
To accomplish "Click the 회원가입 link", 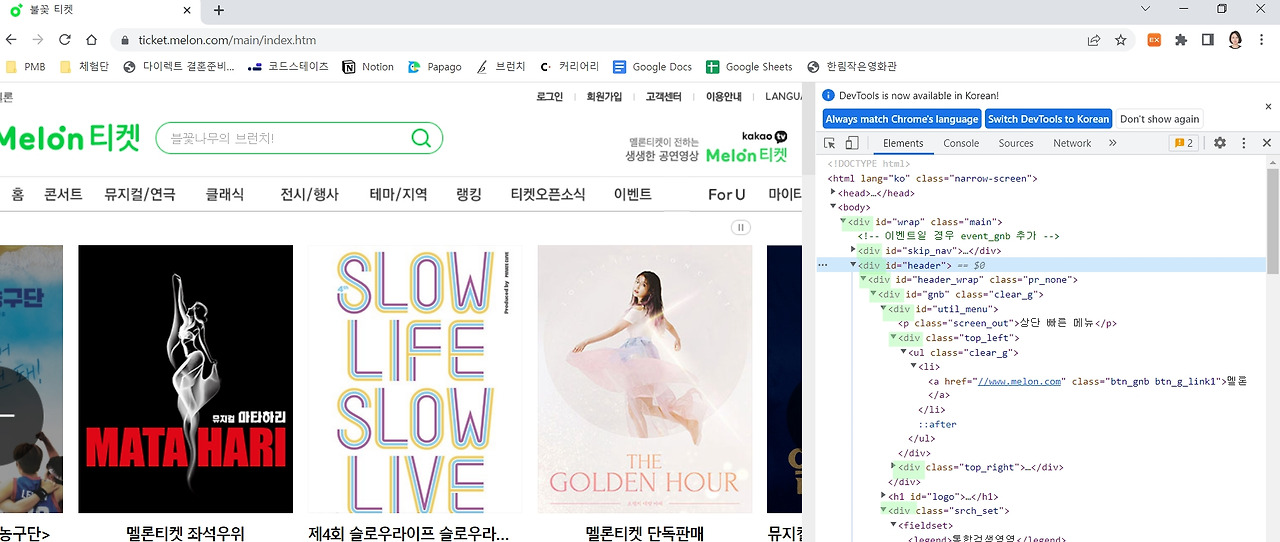I will [x=604, y=97].
